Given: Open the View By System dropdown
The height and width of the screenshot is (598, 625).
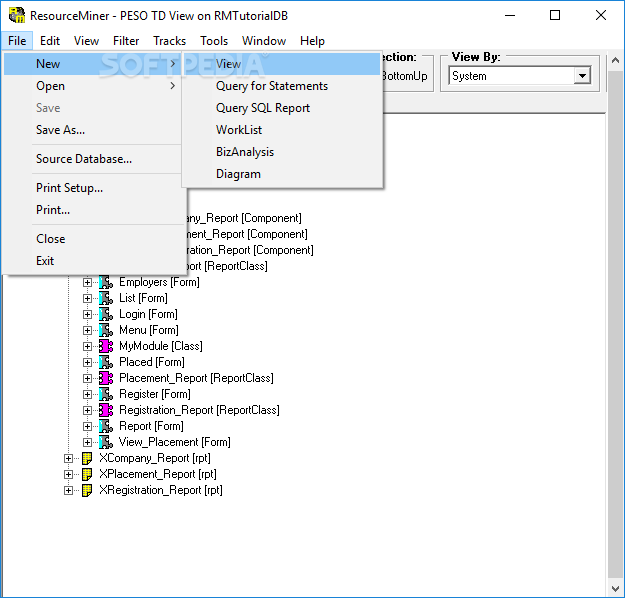Looking at the screenshot, I should tap(582, 76).
